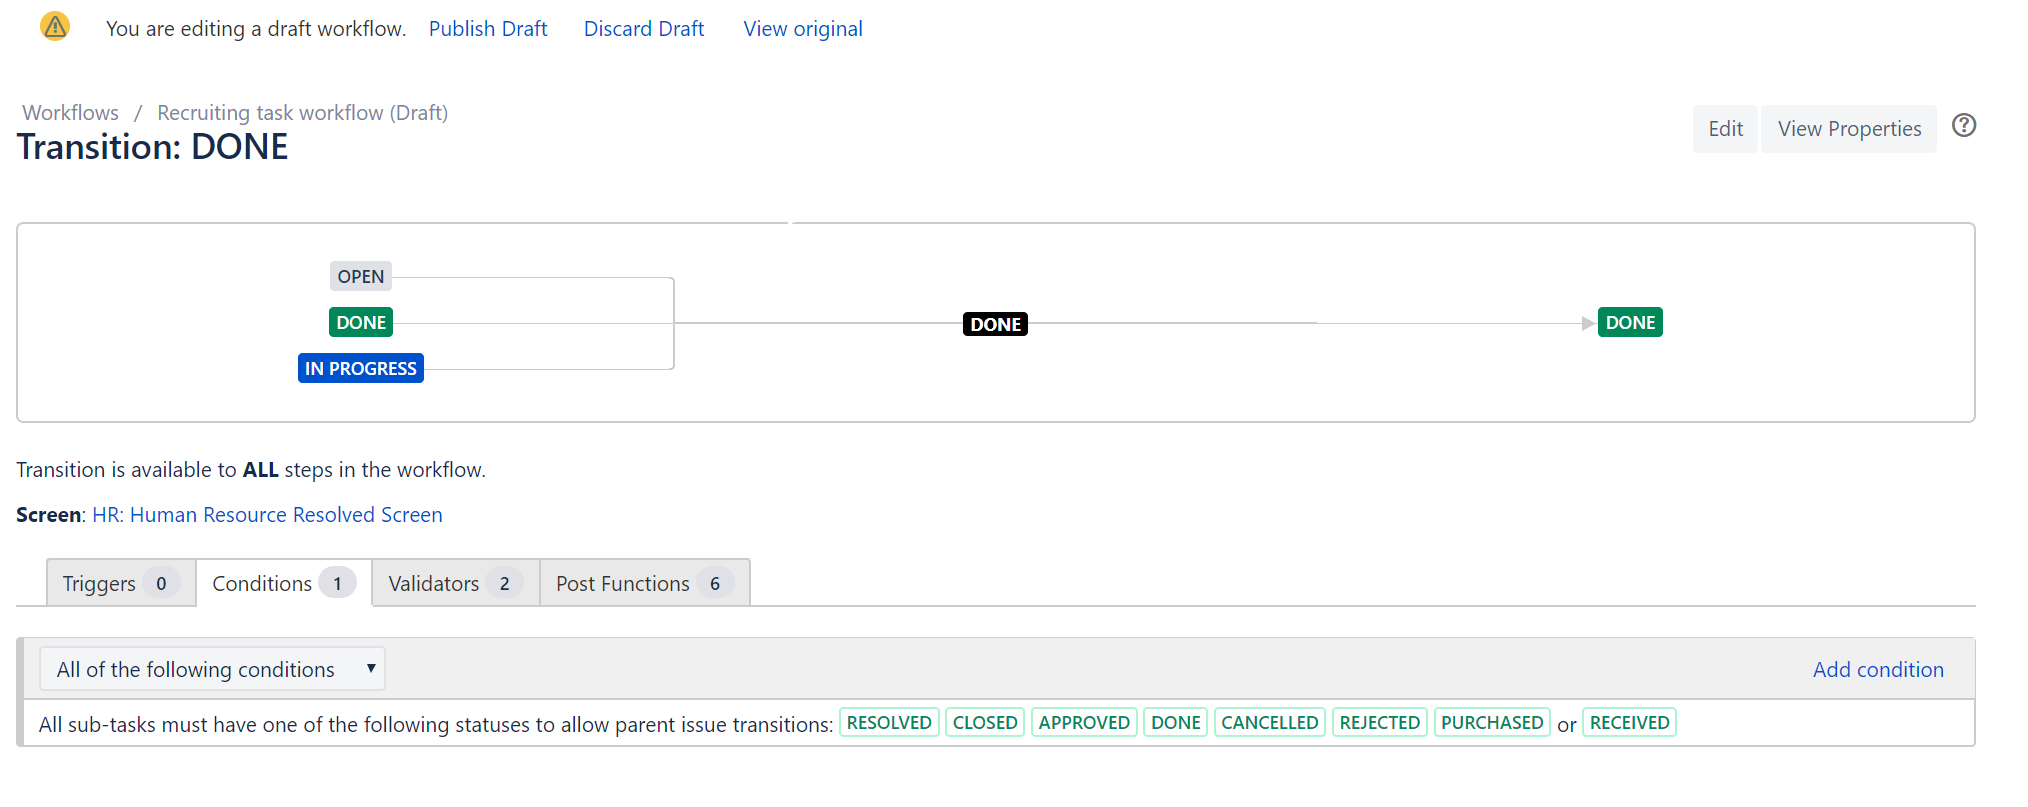This screenshot has height=807, width=2028.
Task: Click the sub-tasks condition description text
Action: coord(436,724)
